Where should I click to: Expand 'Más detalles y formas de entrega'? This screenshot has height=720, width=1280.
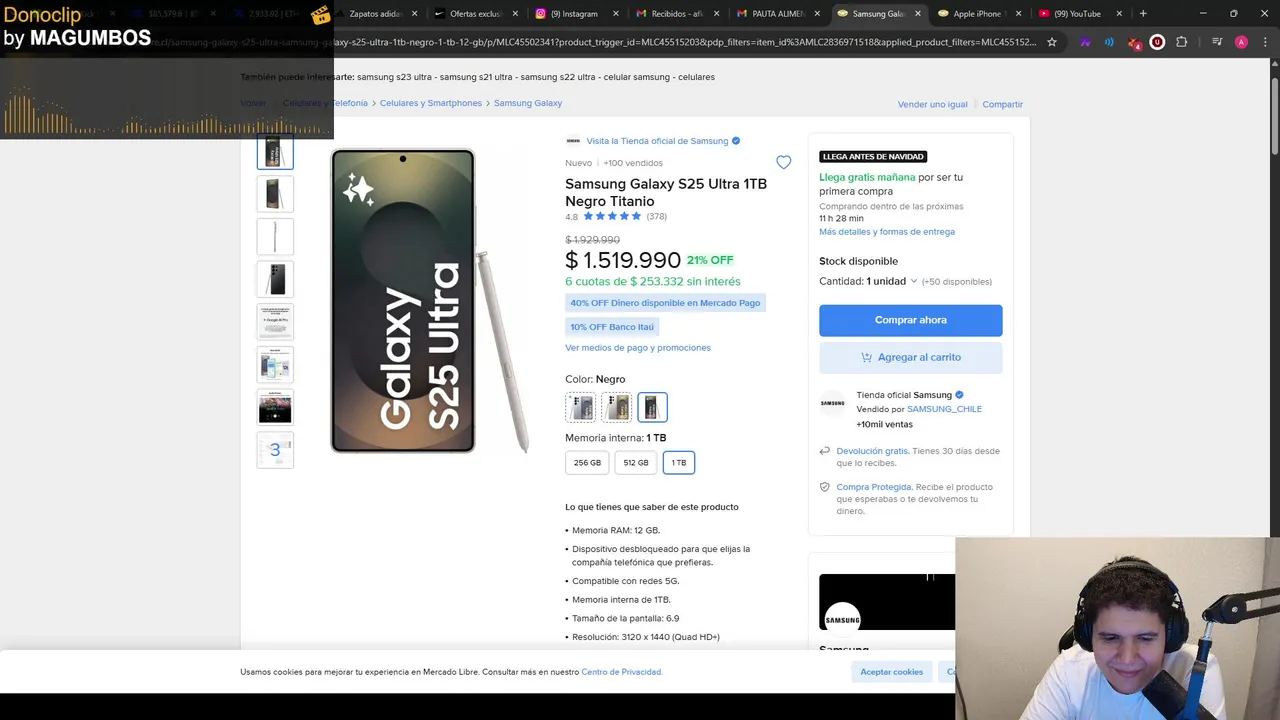click(886, 231)
